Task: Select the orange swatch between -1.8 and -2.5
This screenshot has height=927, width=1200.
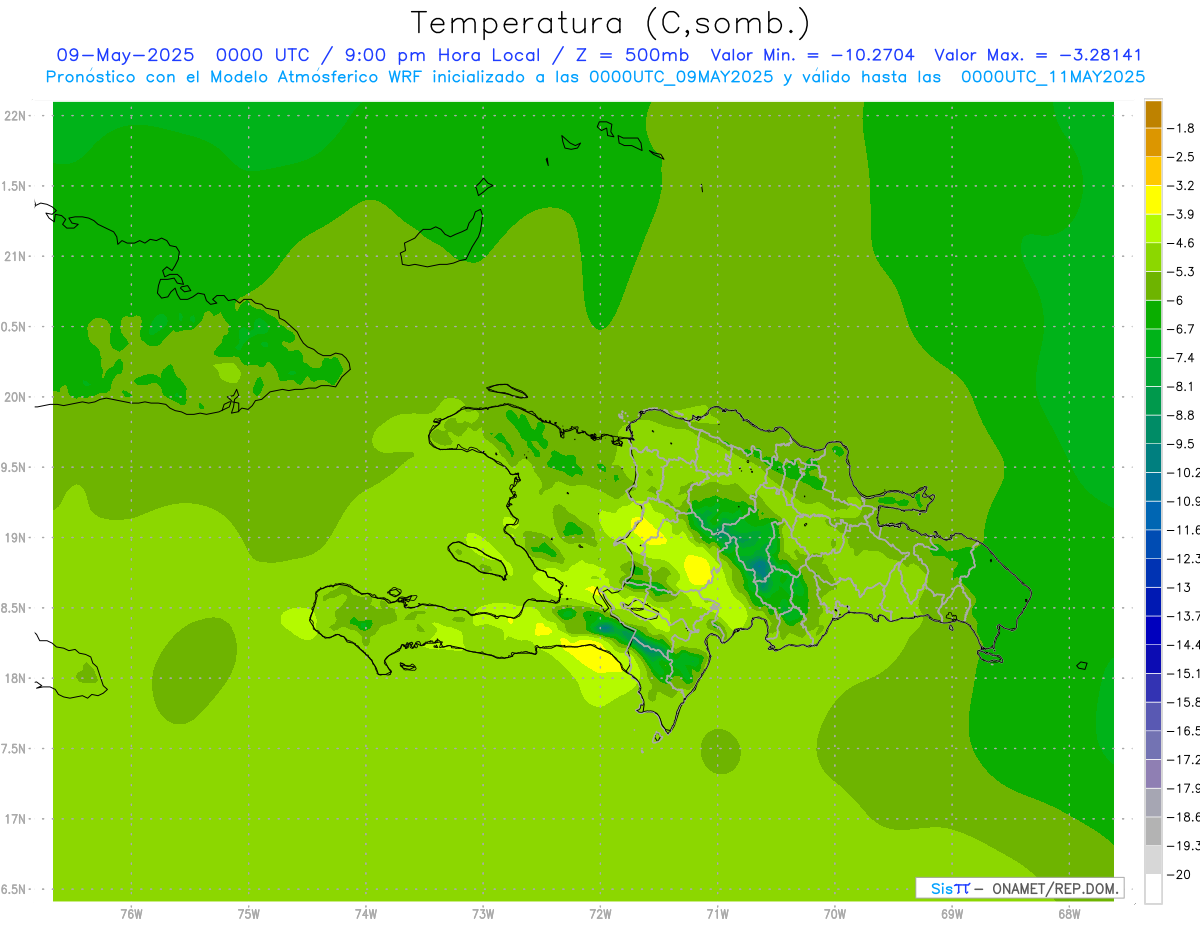Action: click(x=1153, y=143)
